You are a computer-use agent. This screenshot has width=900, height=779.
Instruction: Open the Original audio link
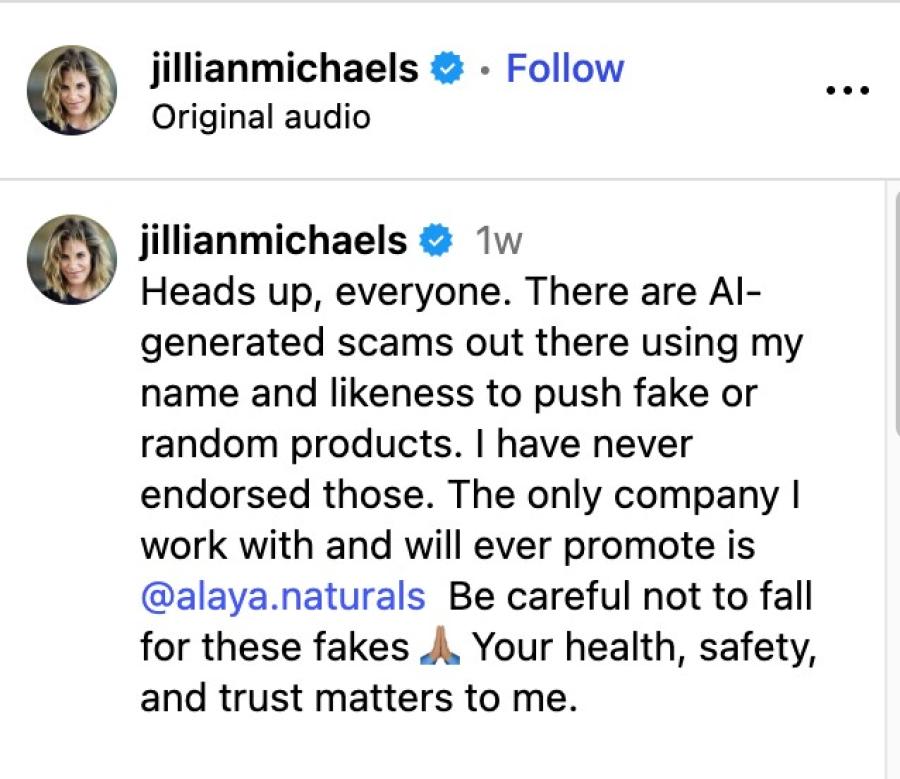coord(260,117)
